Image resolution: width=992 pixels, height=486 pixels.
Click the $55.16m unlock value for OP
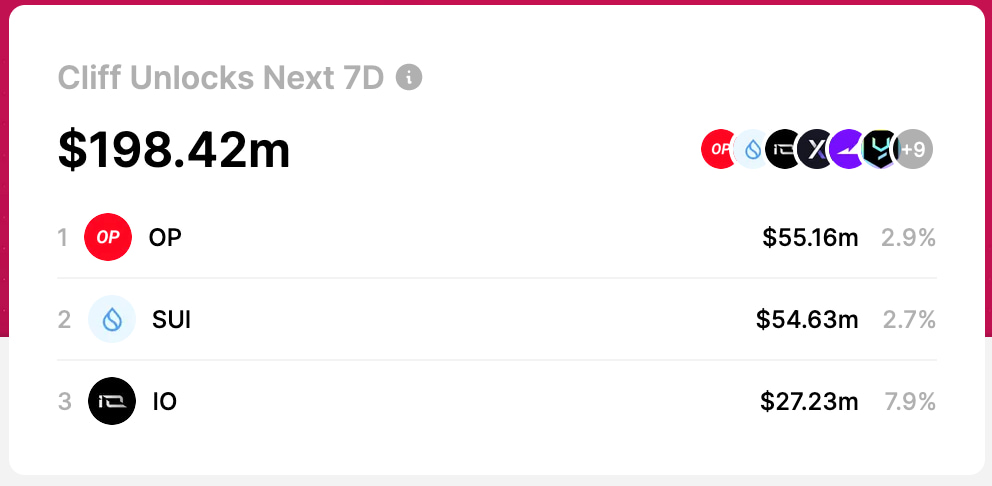pos(810,238)
